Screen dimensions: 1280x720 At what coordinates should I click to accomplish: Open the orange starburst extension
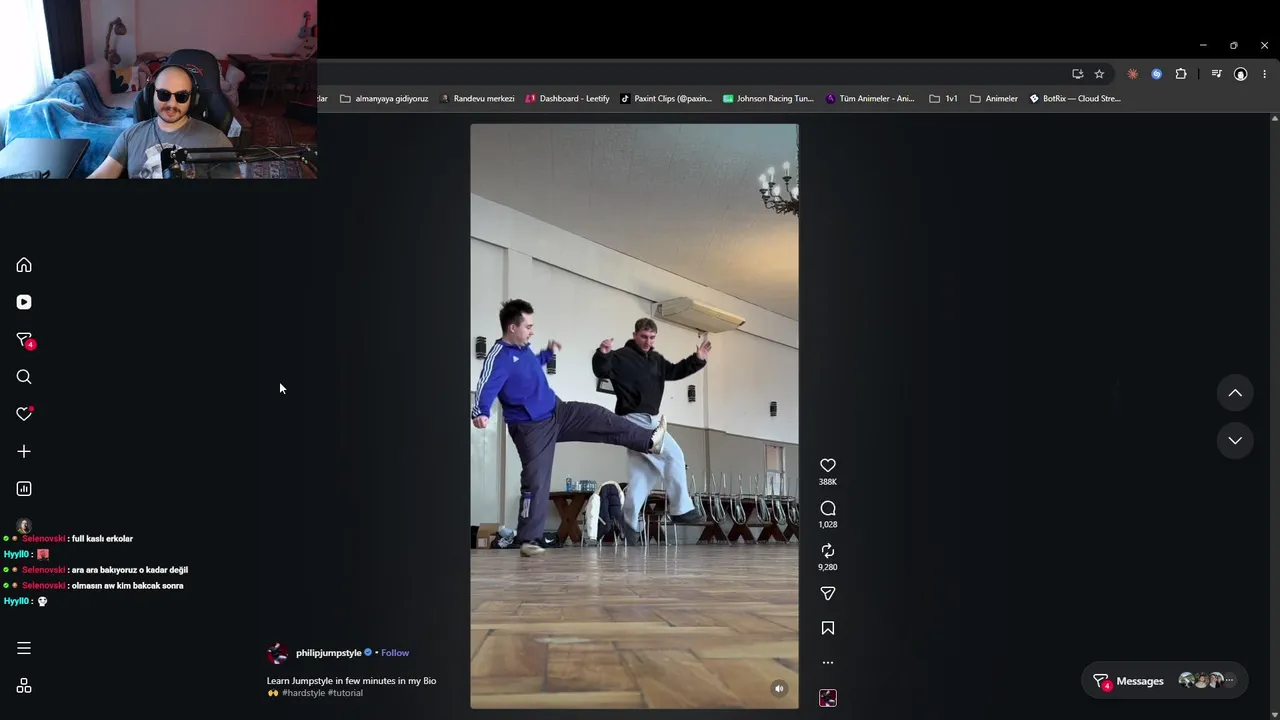[1133, 74]
